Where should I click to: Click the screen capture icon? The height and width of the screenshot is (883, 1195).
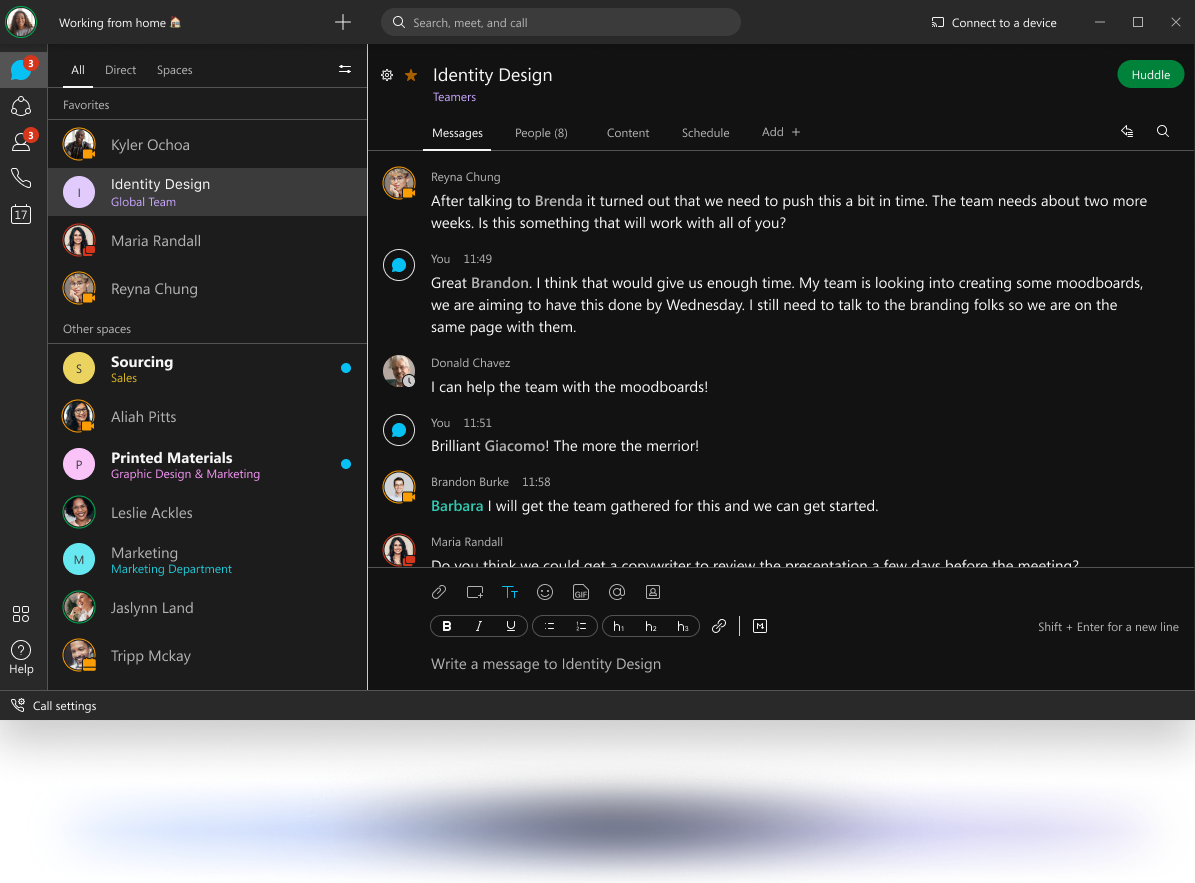pos(475,592)
